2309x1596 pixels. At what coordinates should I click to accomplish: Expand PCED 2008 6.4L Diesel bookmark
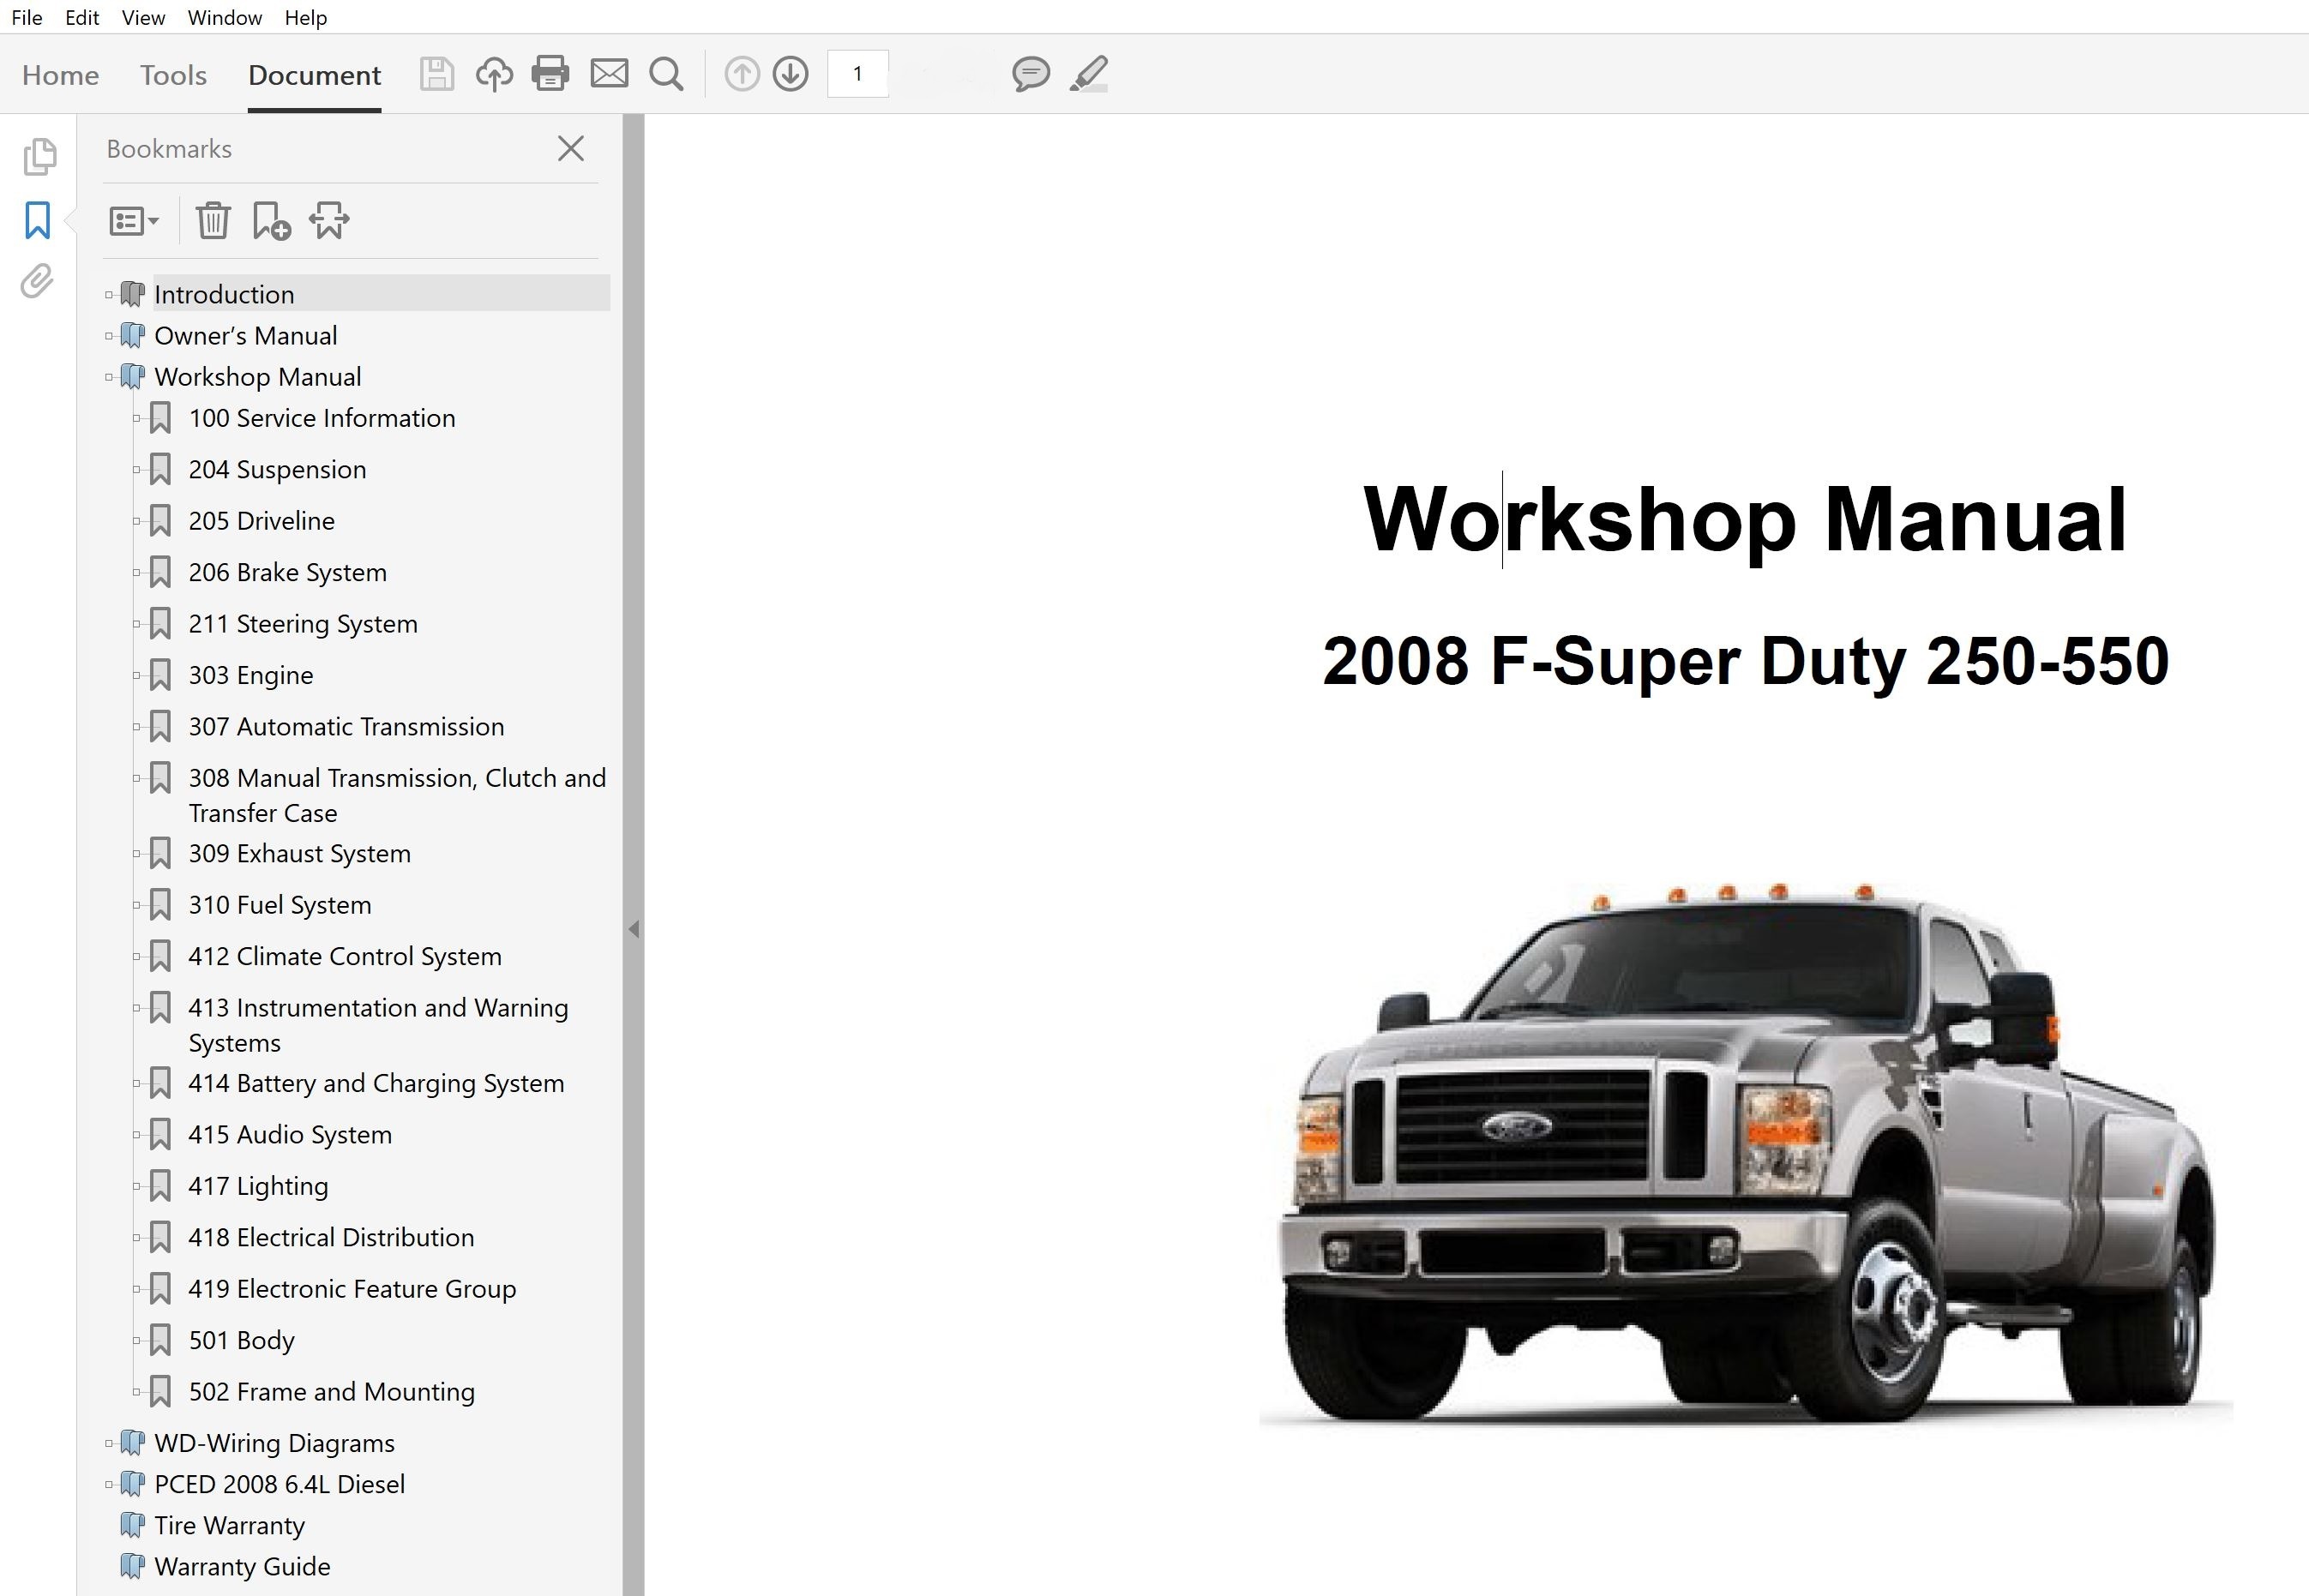(x=109, y=1484)
